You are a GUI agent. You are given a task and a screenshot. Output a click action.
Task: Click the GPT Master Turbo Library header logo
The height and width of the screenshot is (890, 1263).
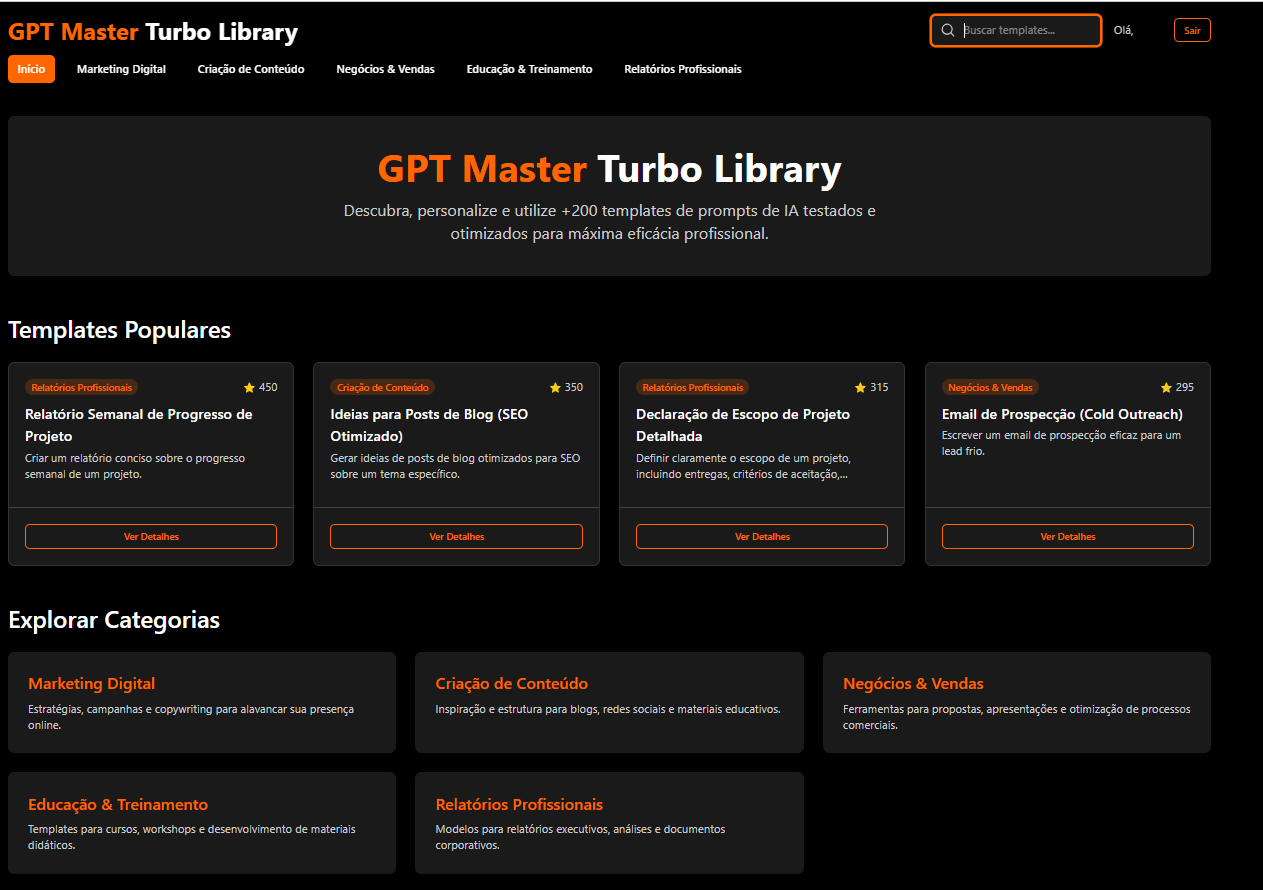[153, 32]
